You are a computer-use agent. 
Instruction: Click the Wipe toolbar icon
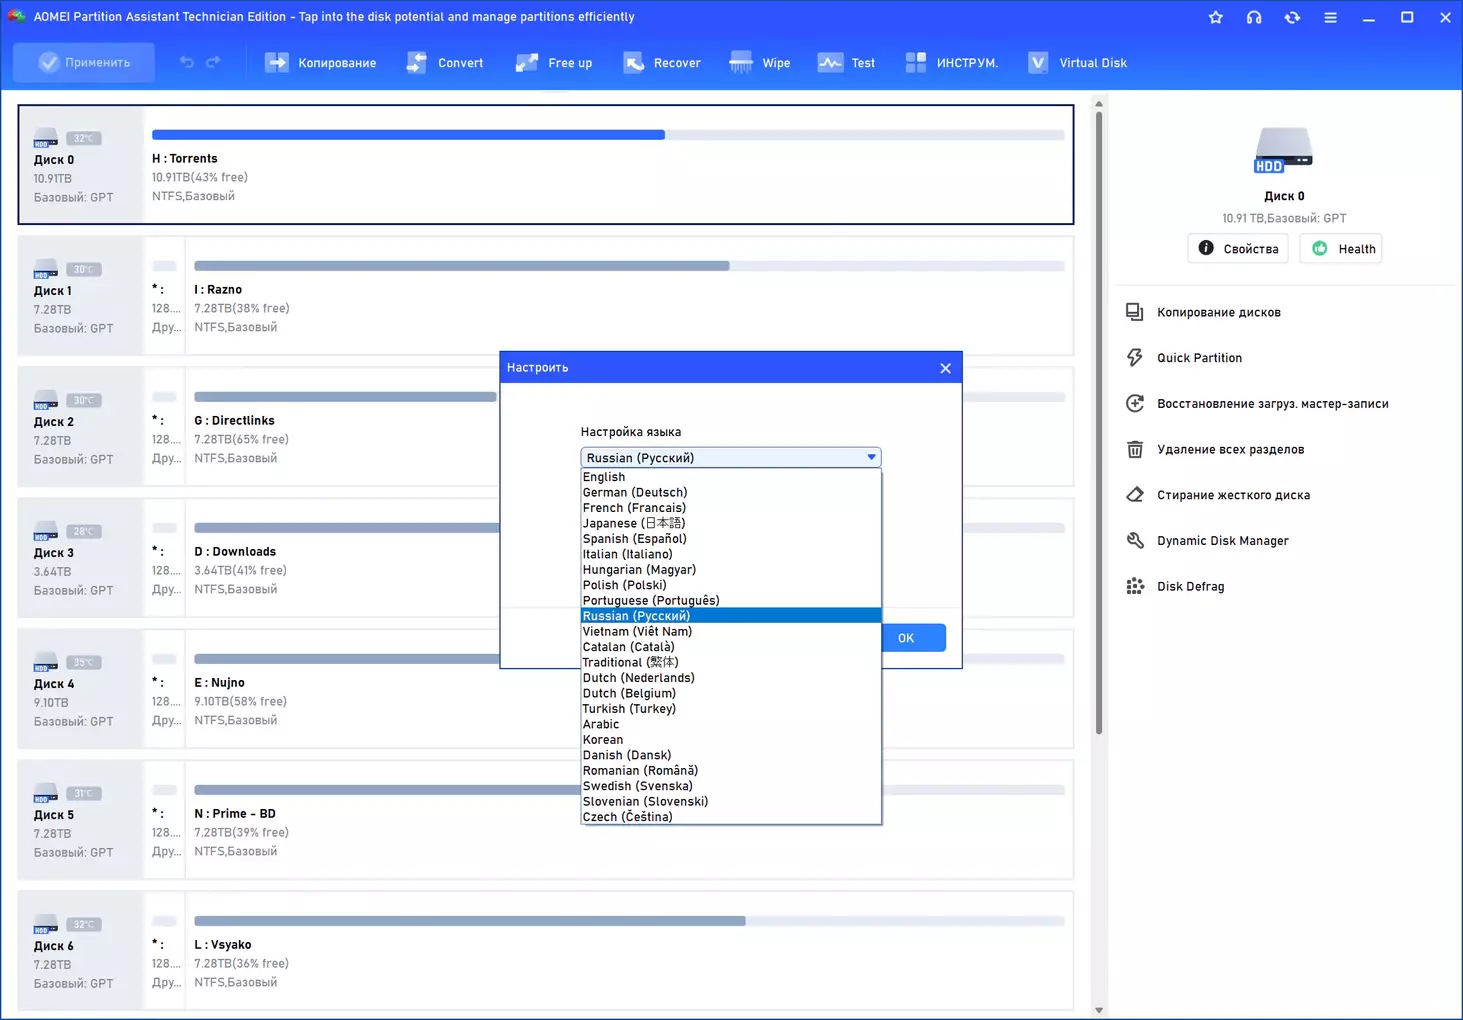741,63
